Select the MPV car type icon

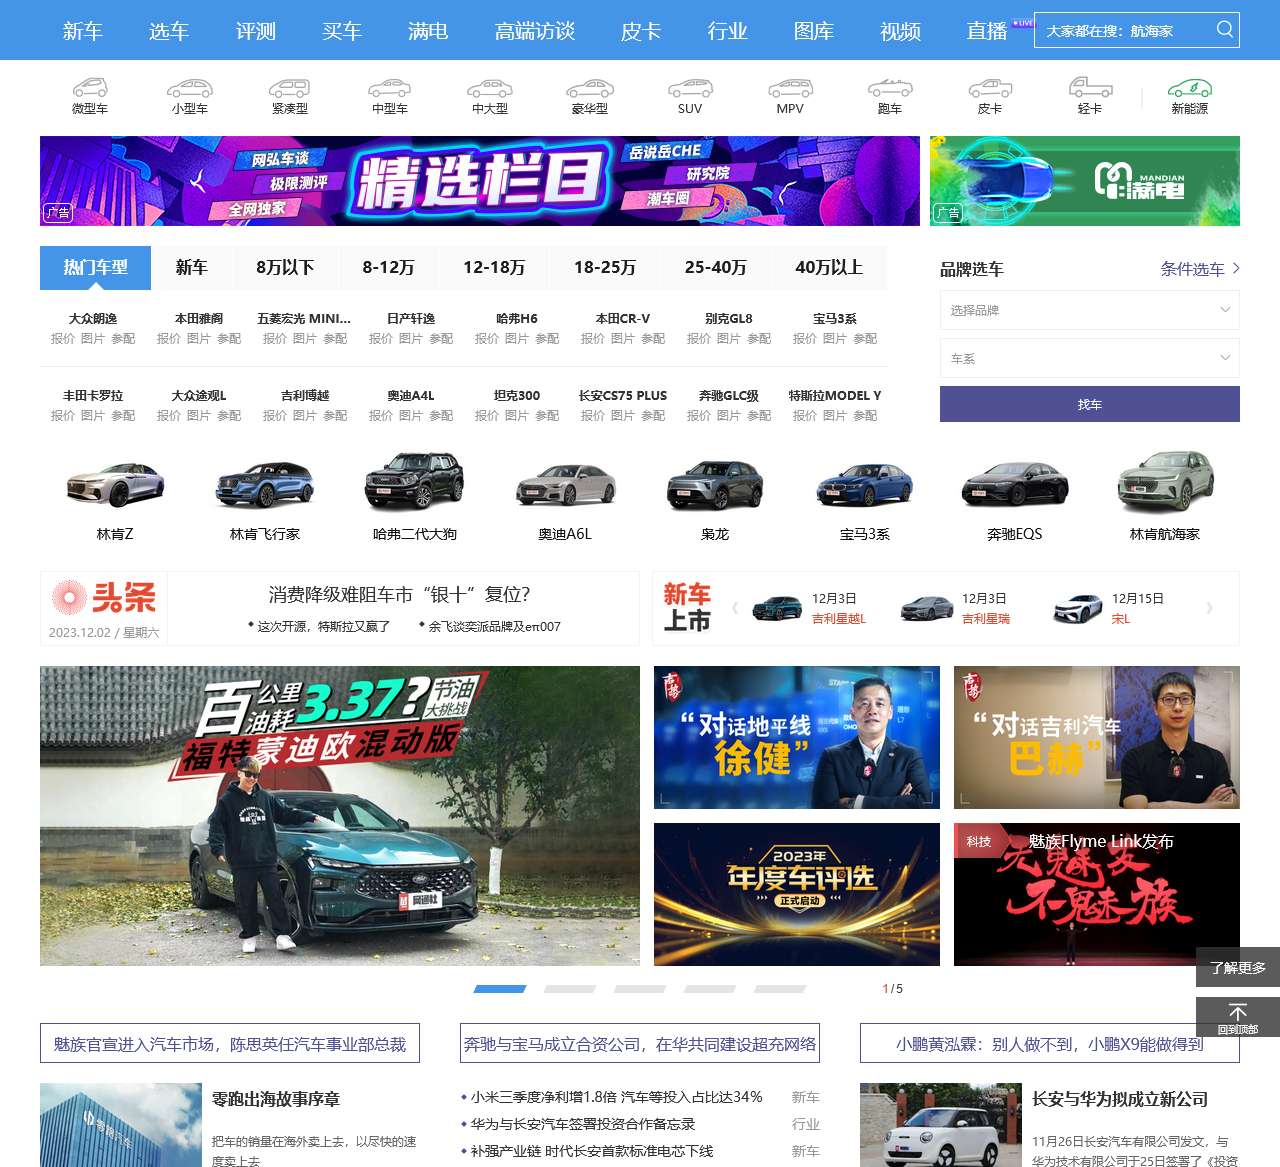[790, 88]
